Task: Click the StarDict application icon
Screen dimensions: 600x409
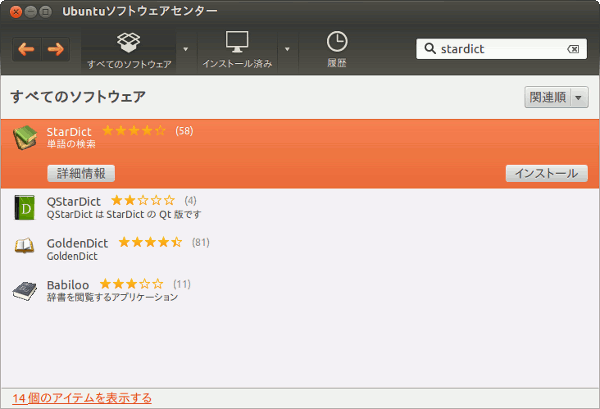Action: coord(26,139)
